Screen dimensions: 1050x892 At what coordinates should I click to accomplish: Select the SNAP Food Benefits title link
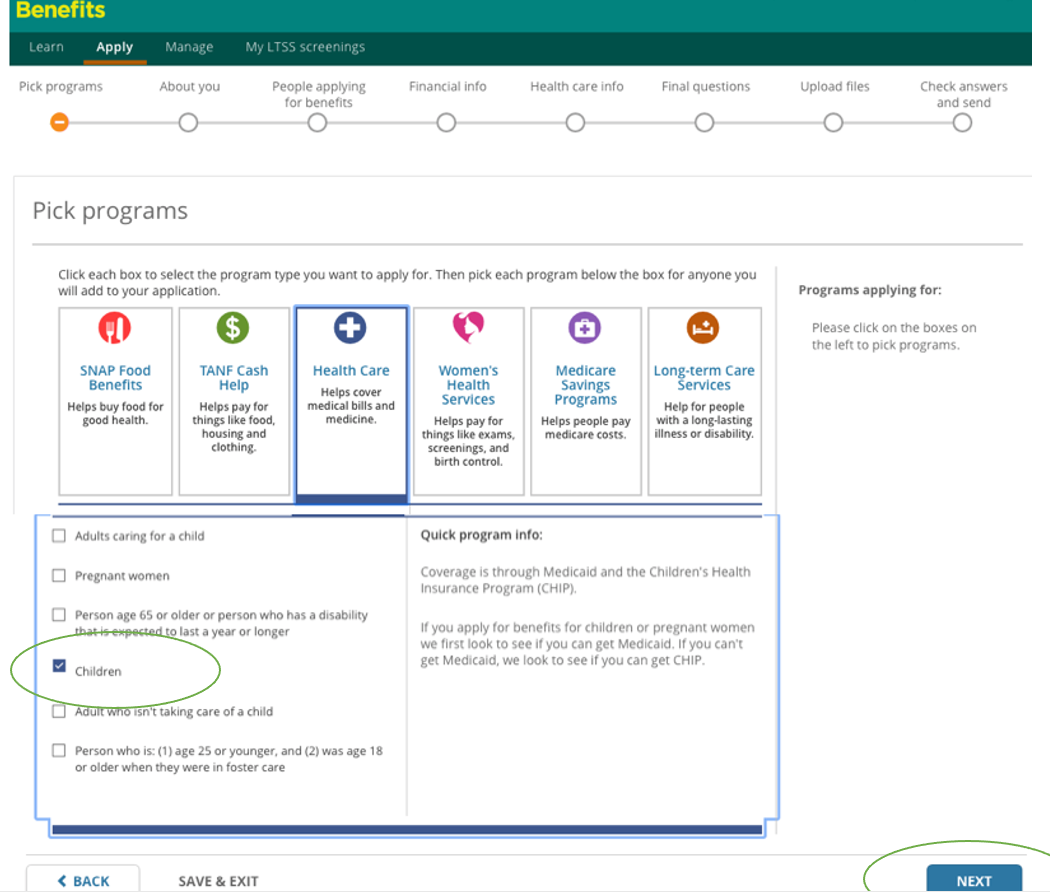tap(115, 378)
